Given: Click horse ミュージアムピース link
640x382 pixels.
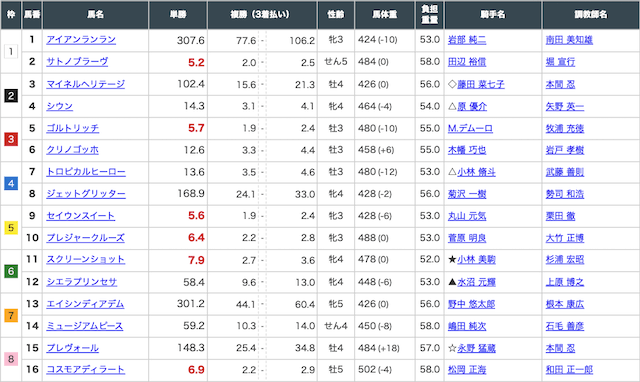Looking at the screenshot, I should tap(84, 326).
